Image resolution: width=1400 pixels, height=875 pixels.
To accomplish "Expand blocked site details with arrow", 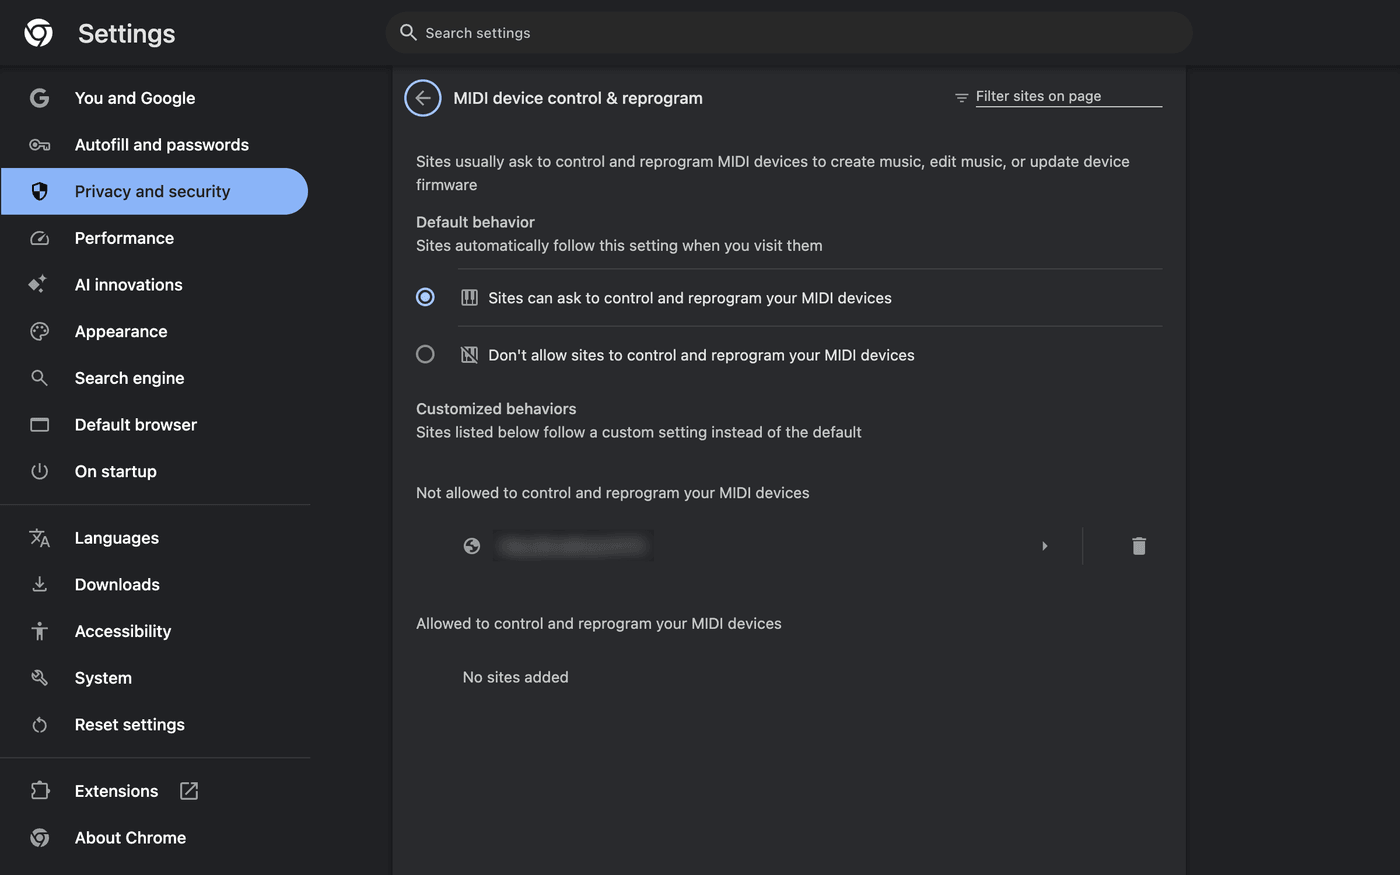I will 1044,546.
